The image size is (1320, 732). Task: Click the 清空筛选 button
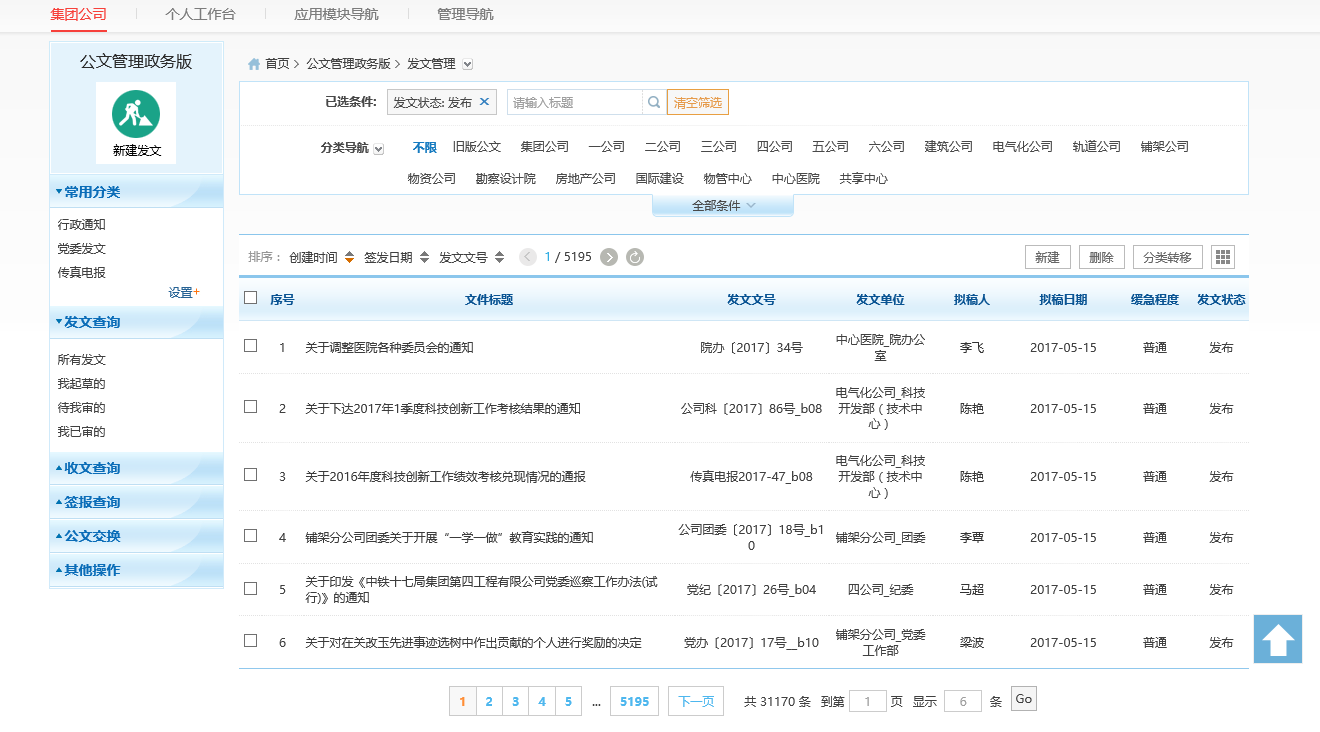click(698, 102)
